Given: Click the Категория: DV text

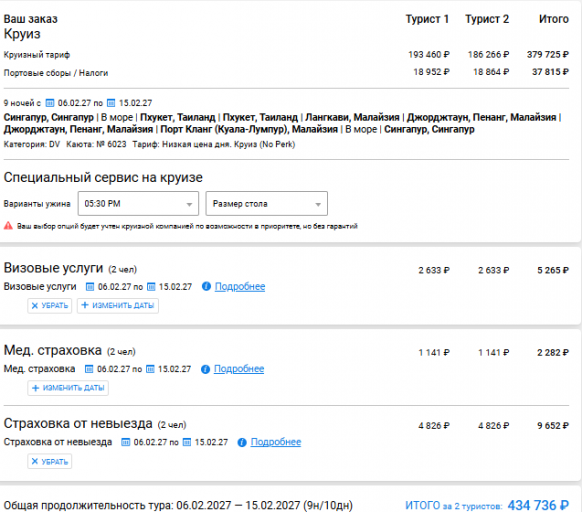Looking at the screenshot, I should pos(32,144).
